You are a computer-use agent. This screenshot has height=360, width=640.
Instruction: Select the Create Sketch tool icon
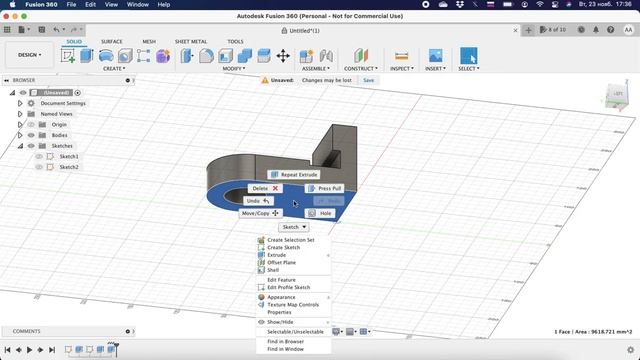(68, 56)
